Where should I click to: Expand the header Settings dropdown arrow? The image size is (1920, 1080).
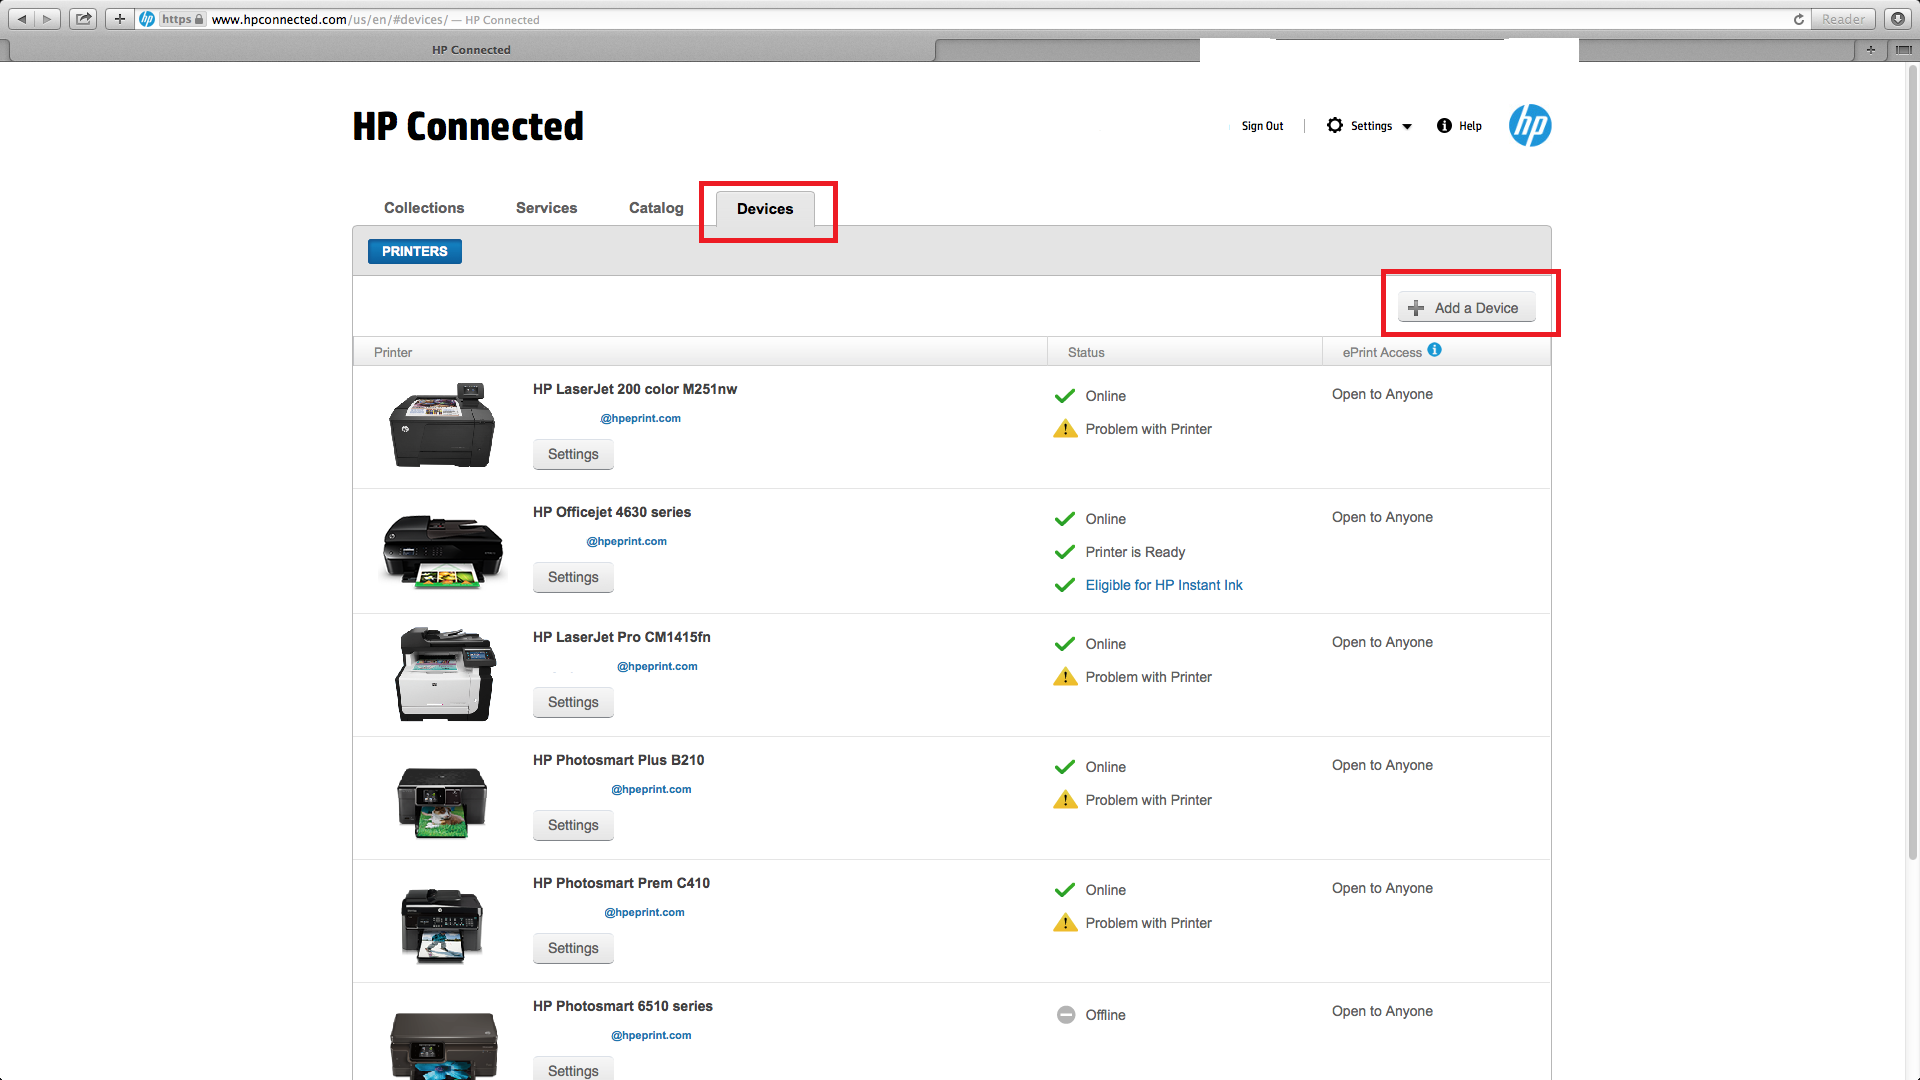click(1407, 127)
